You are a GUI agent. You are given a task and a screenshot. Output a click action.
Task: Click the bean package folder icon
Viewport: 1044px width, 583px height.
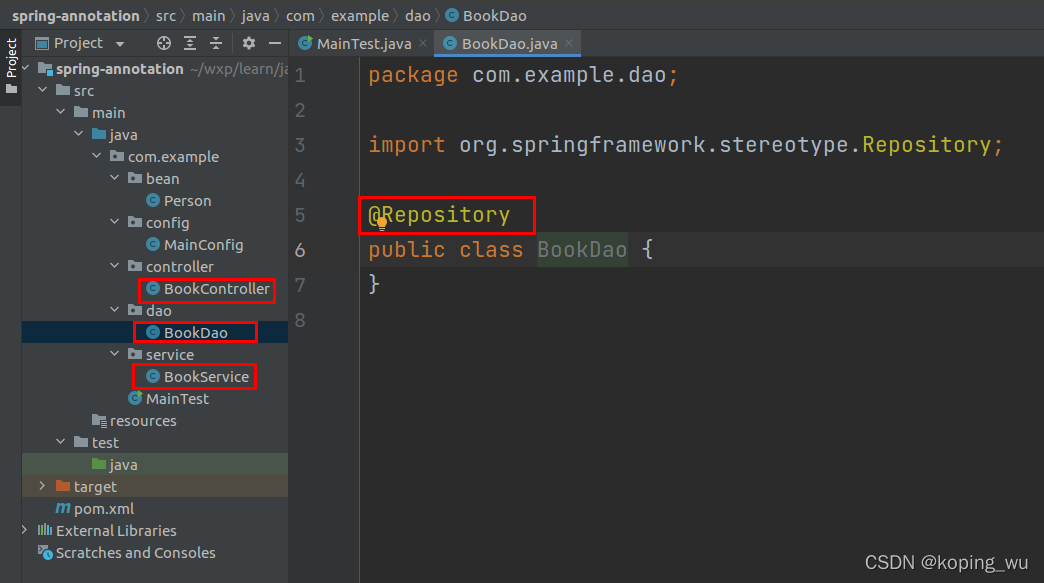135,178
